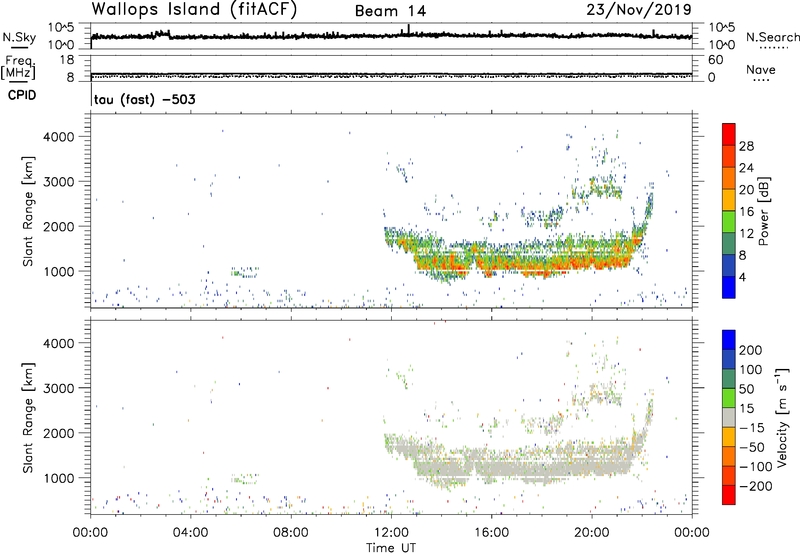Click the 'Wallops Island (fitACF)' title
Viewport: 800px width, 554px height.
pos(194,10)
